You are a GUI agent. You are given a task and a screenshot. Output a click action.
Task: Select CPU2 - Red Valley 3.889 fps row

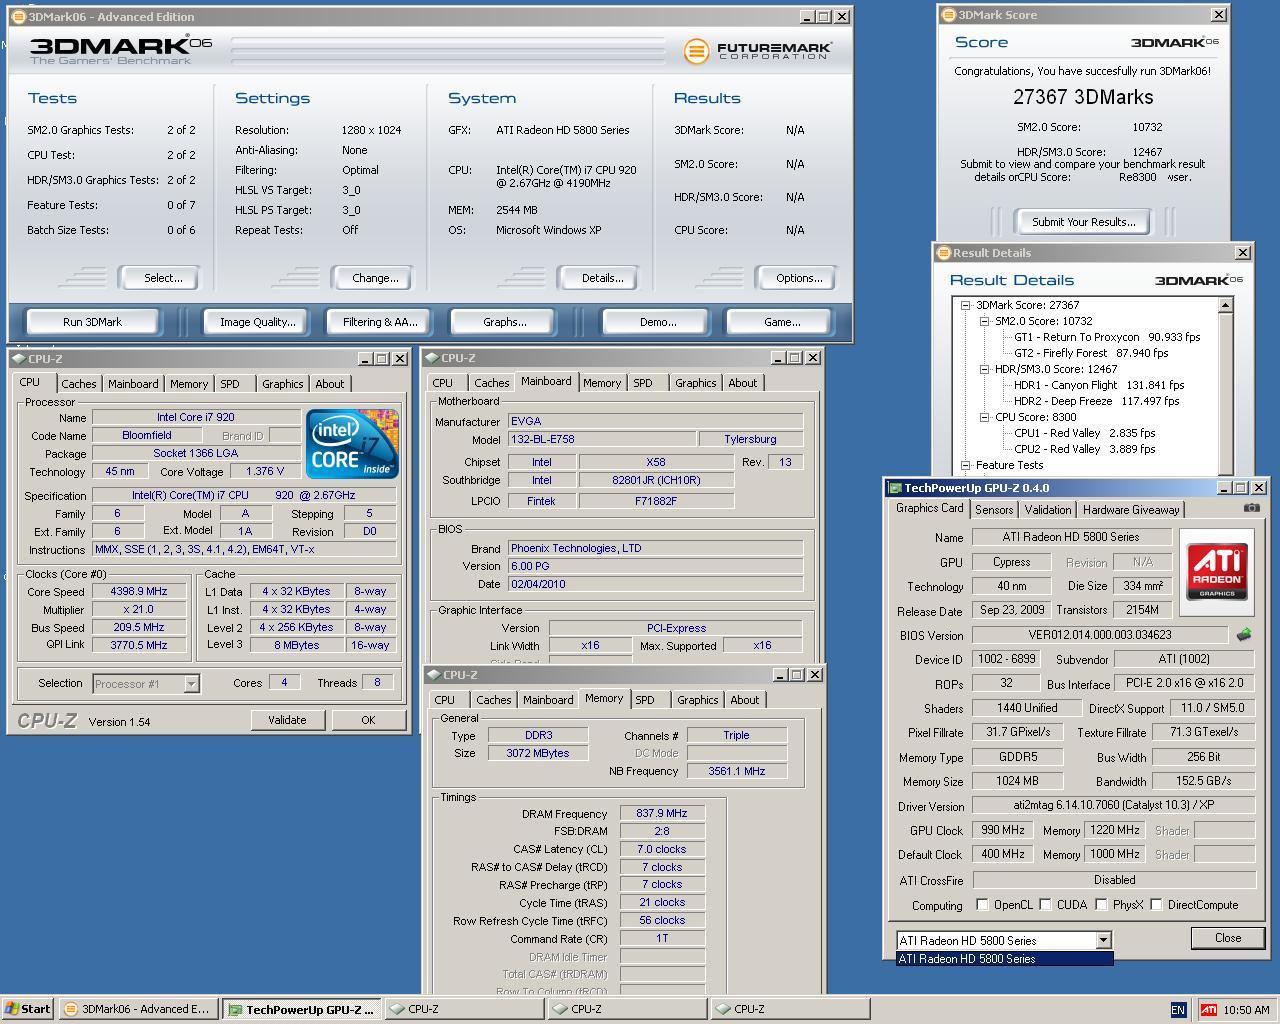click(x=1085, y=449)
